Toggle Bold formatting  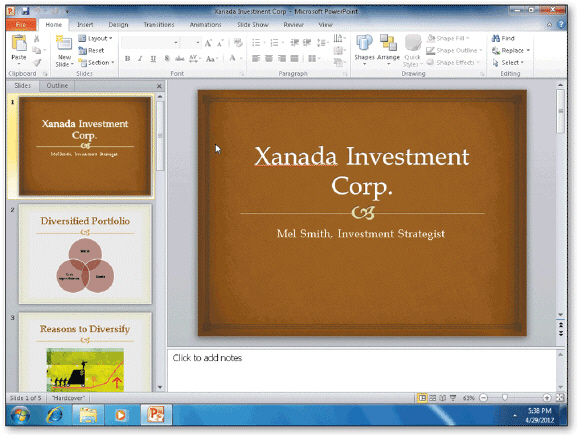pos(128,59)
